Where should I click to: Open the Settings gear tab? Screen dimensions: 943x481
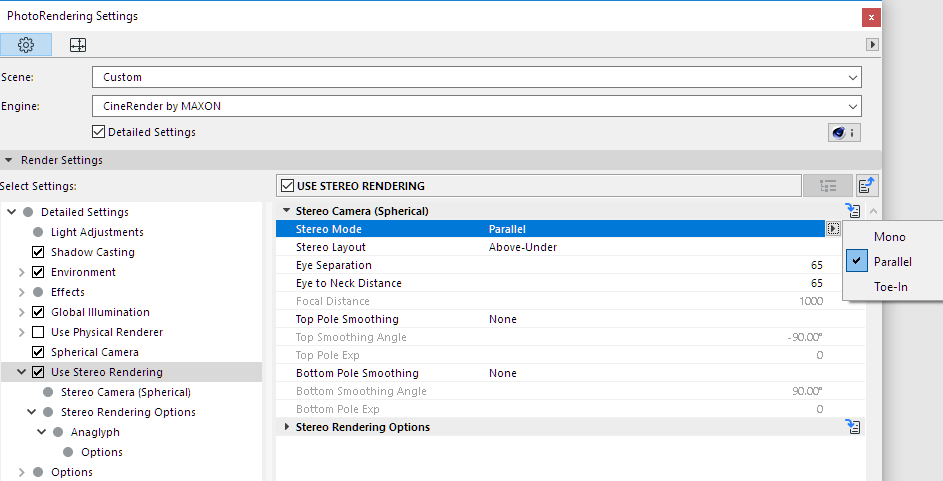(26, 44)
